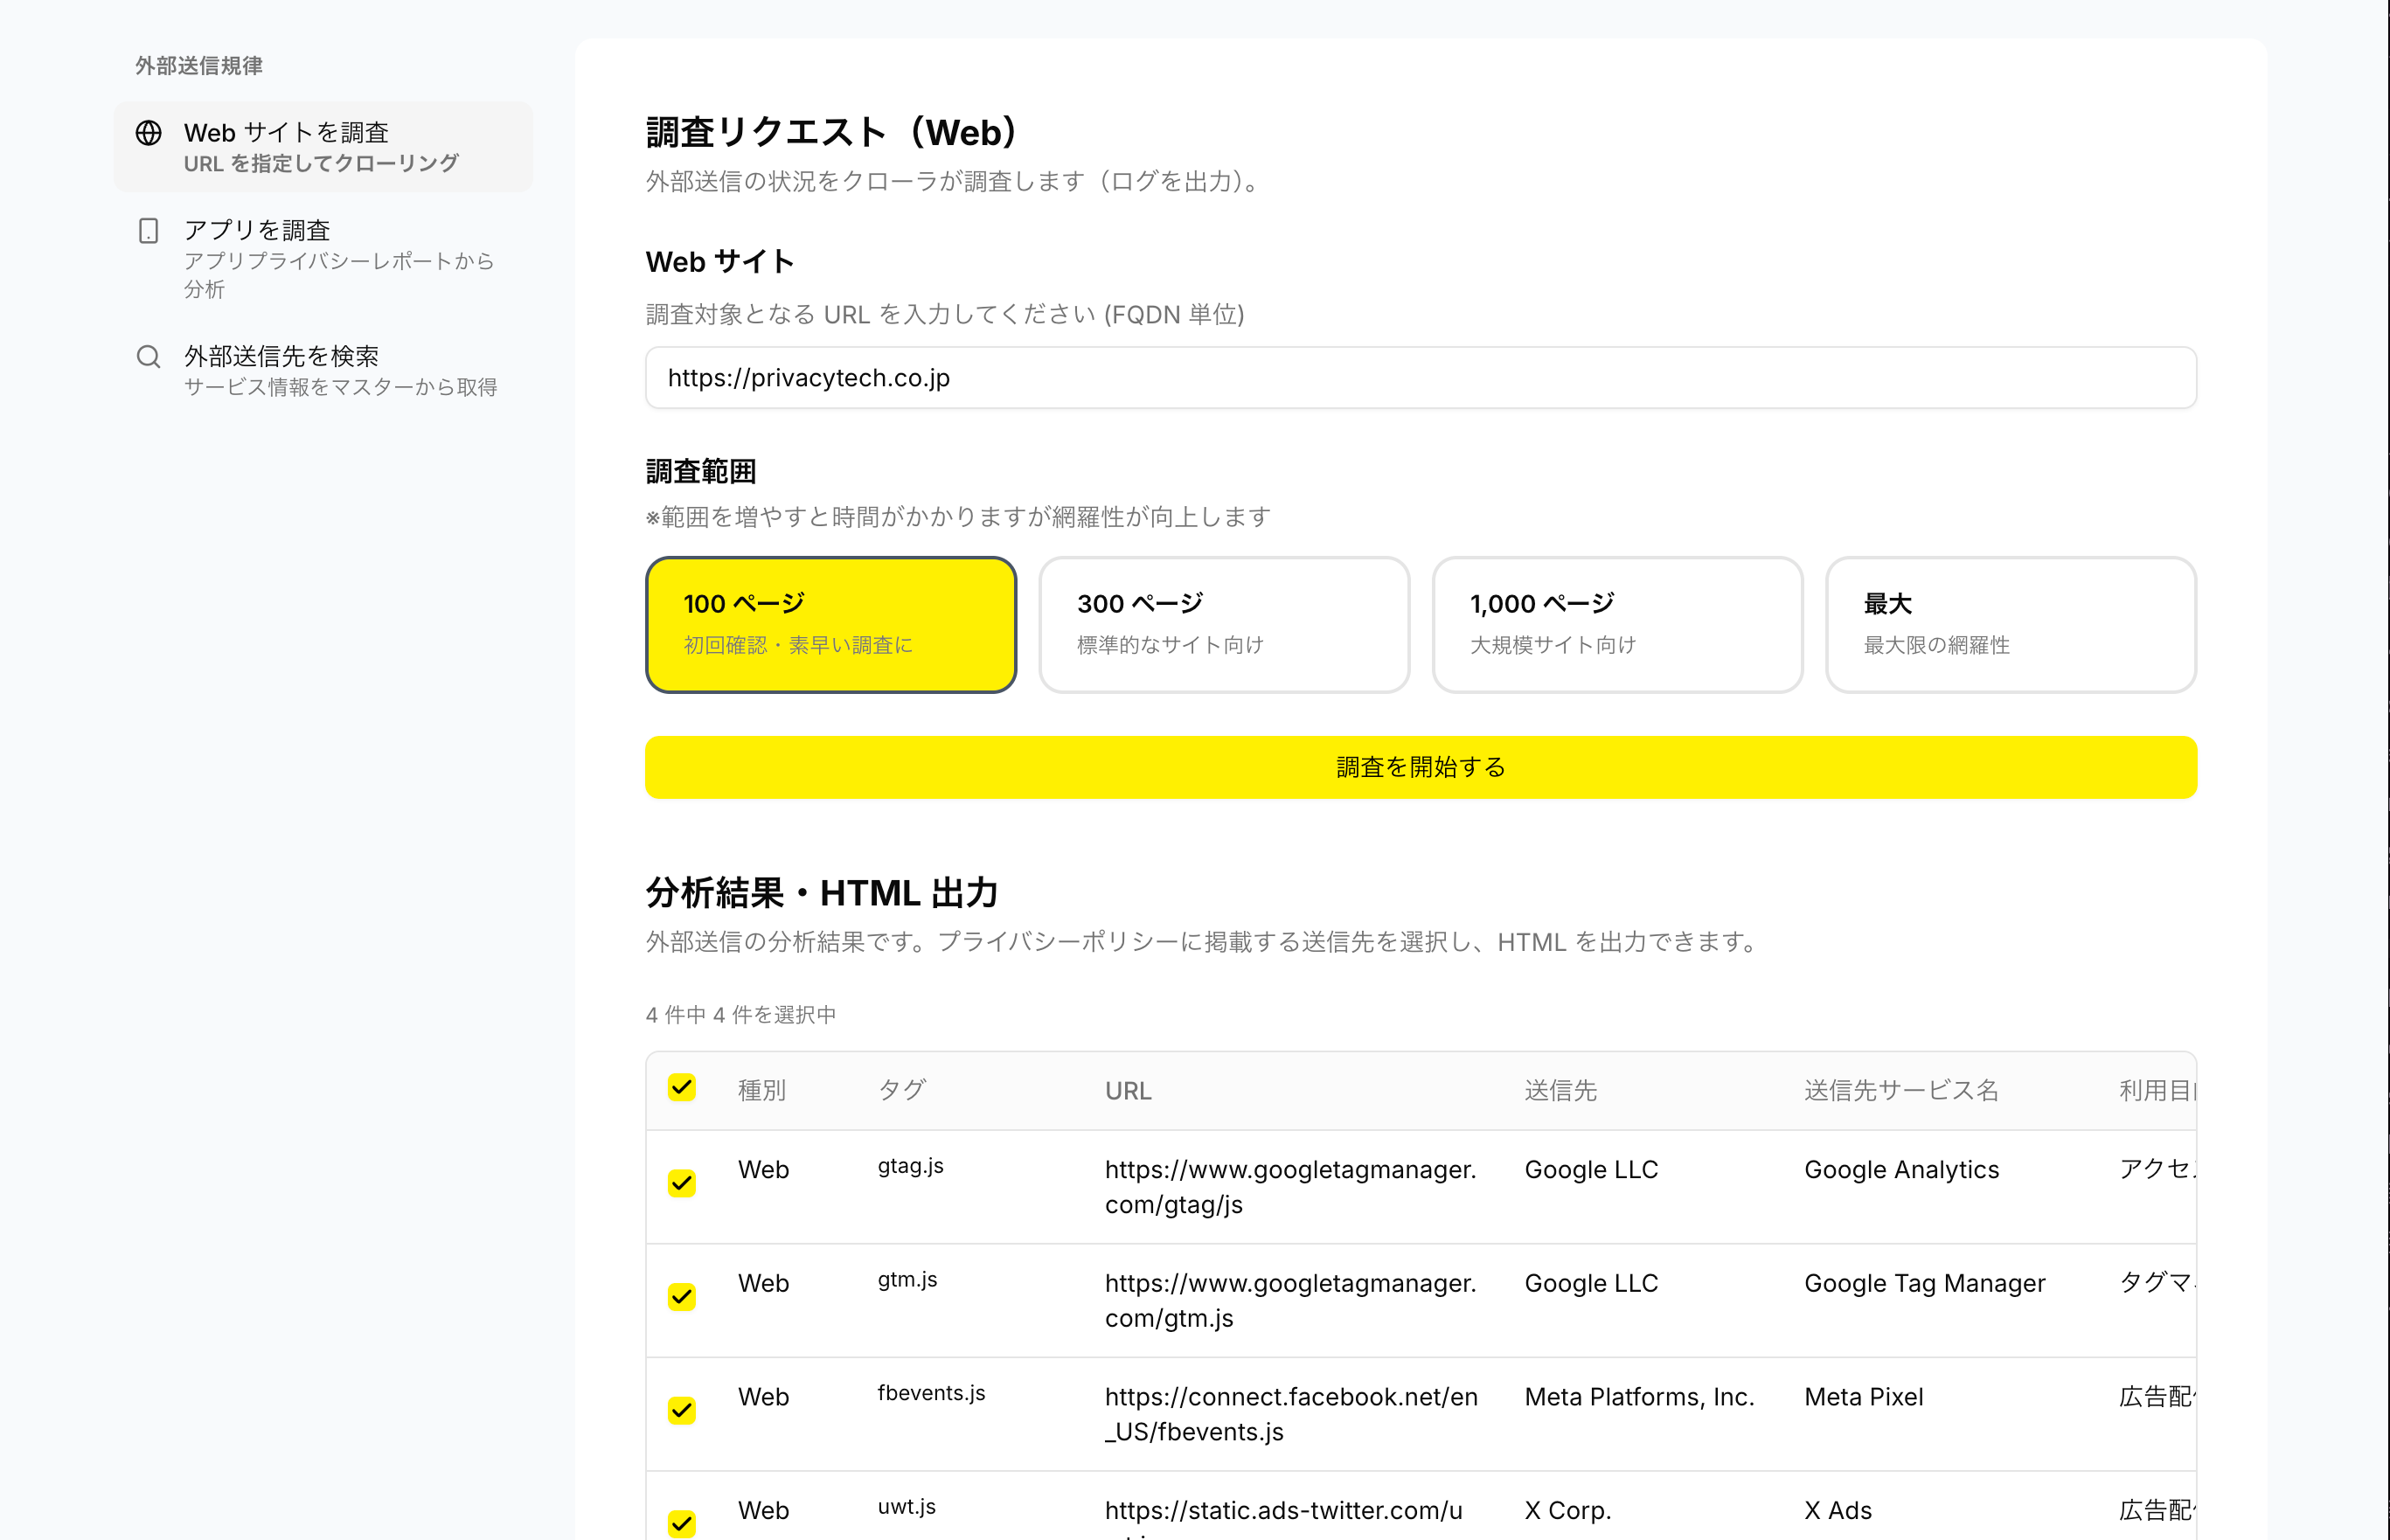Click the Google Analytics service name cell

coord(1901,1170)
